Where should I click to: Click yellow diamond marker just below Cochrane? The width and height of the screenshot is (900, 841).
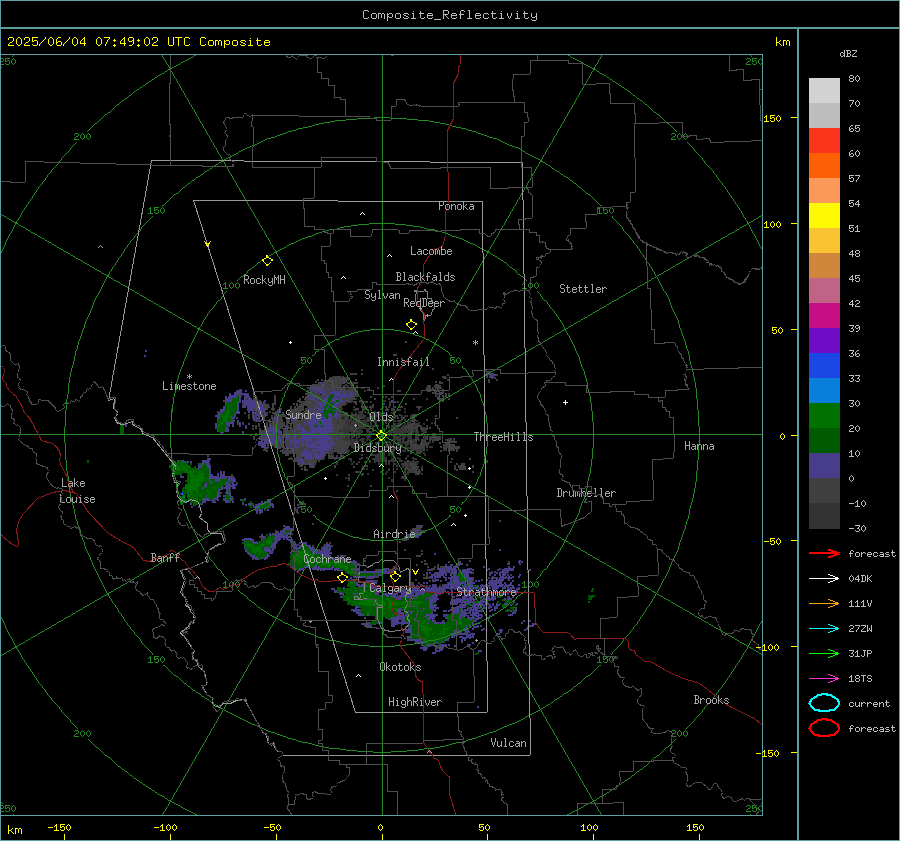(343, 578)
